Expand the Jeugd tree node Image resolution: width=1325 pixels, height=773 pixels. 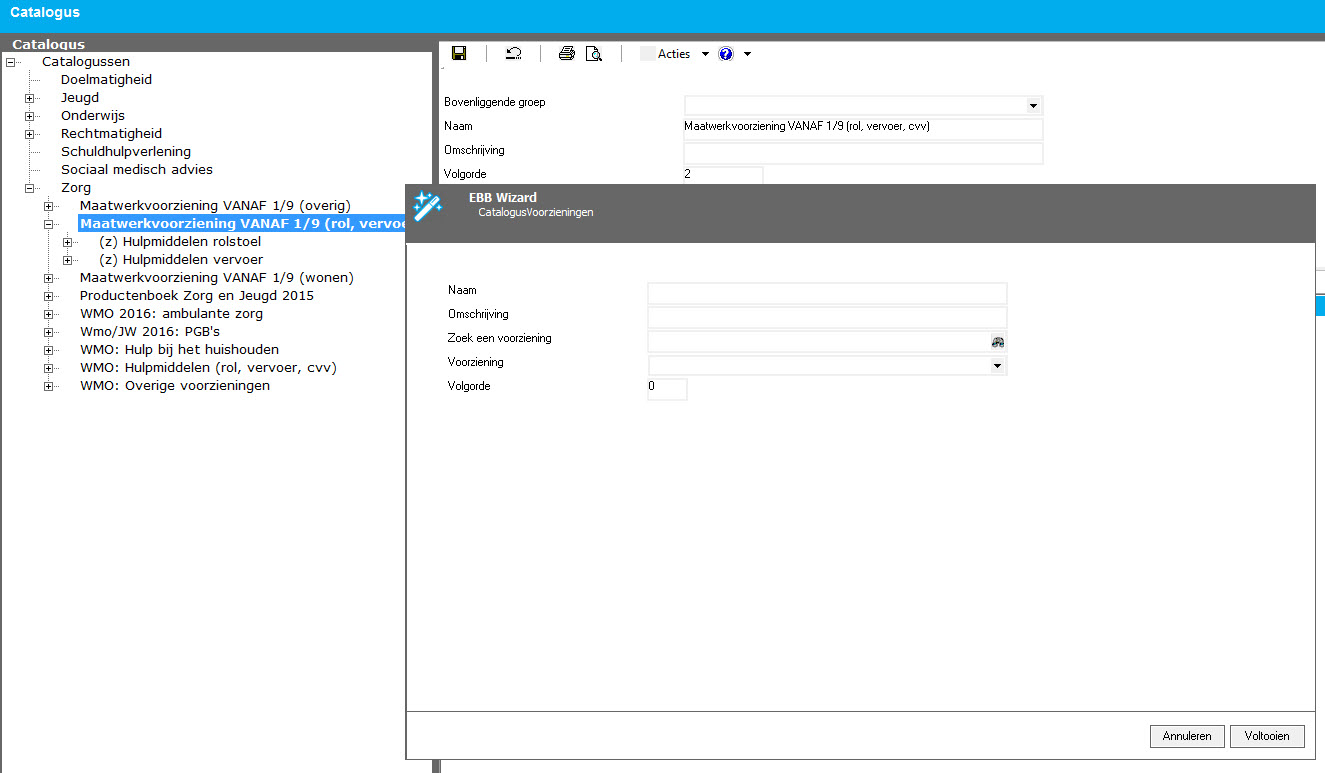tap(30, 98)
